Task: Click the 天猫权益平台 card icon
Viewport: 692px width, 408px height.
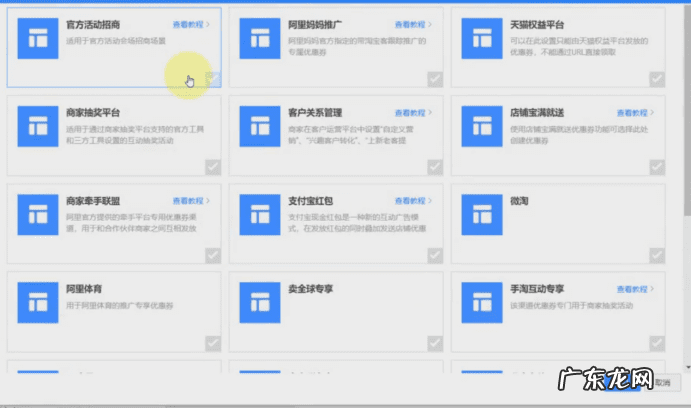Action: click(482, 38)
